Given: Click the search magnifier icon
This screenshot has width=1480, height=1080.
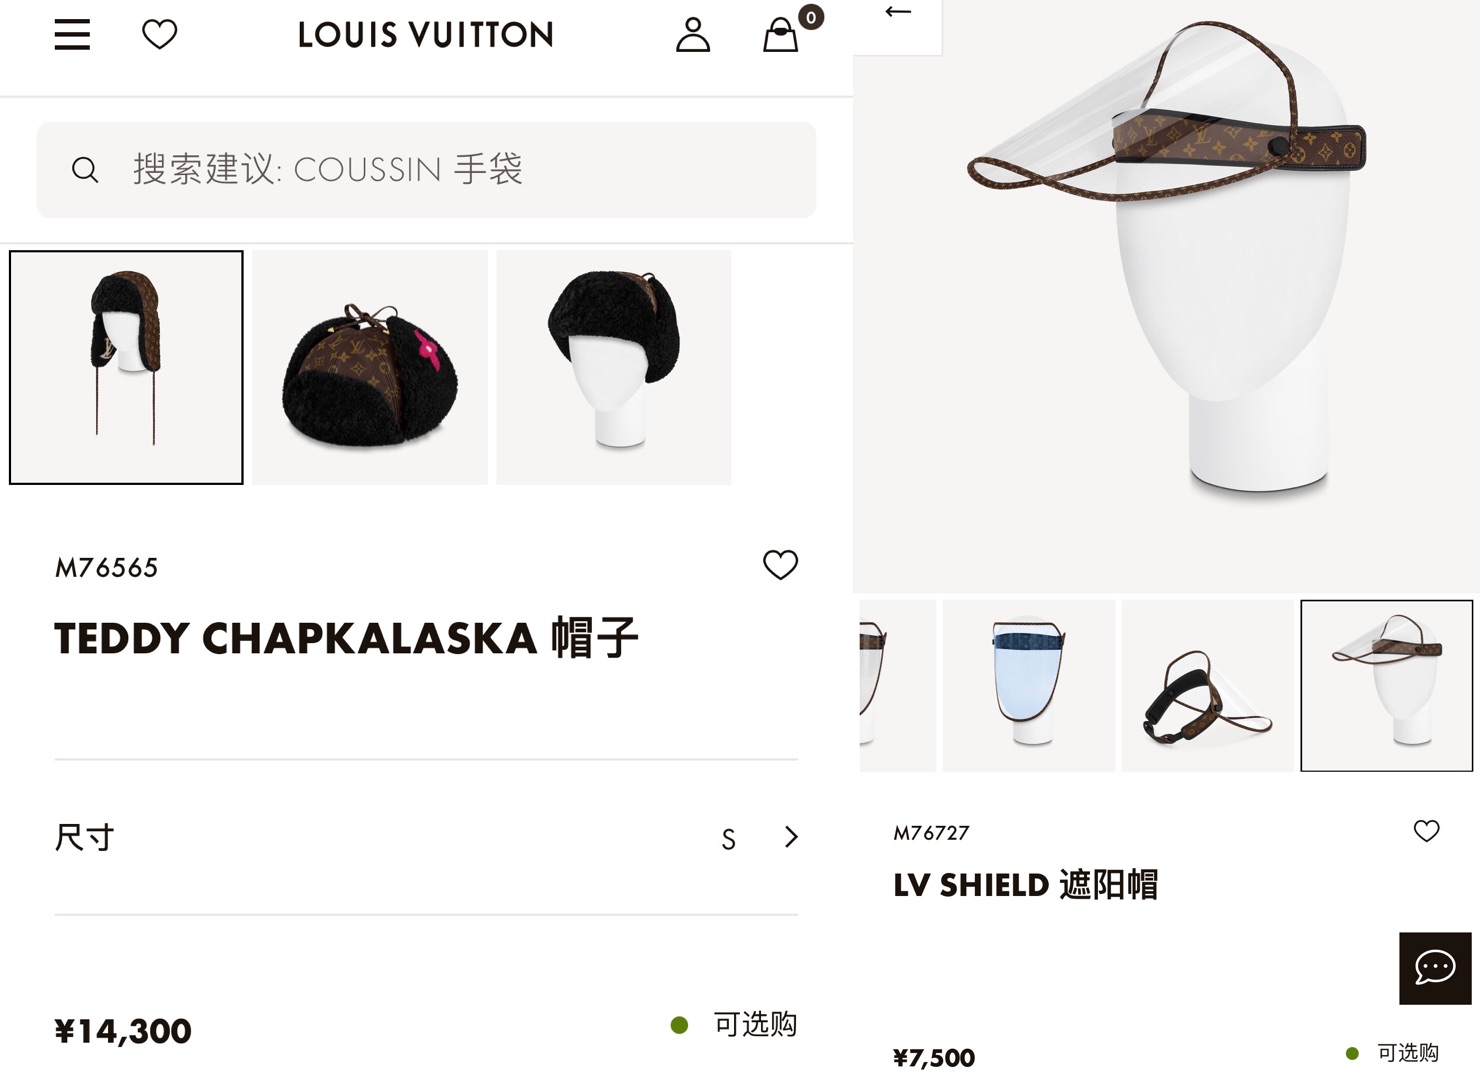Looking at the screenshot, I should 85,170.
